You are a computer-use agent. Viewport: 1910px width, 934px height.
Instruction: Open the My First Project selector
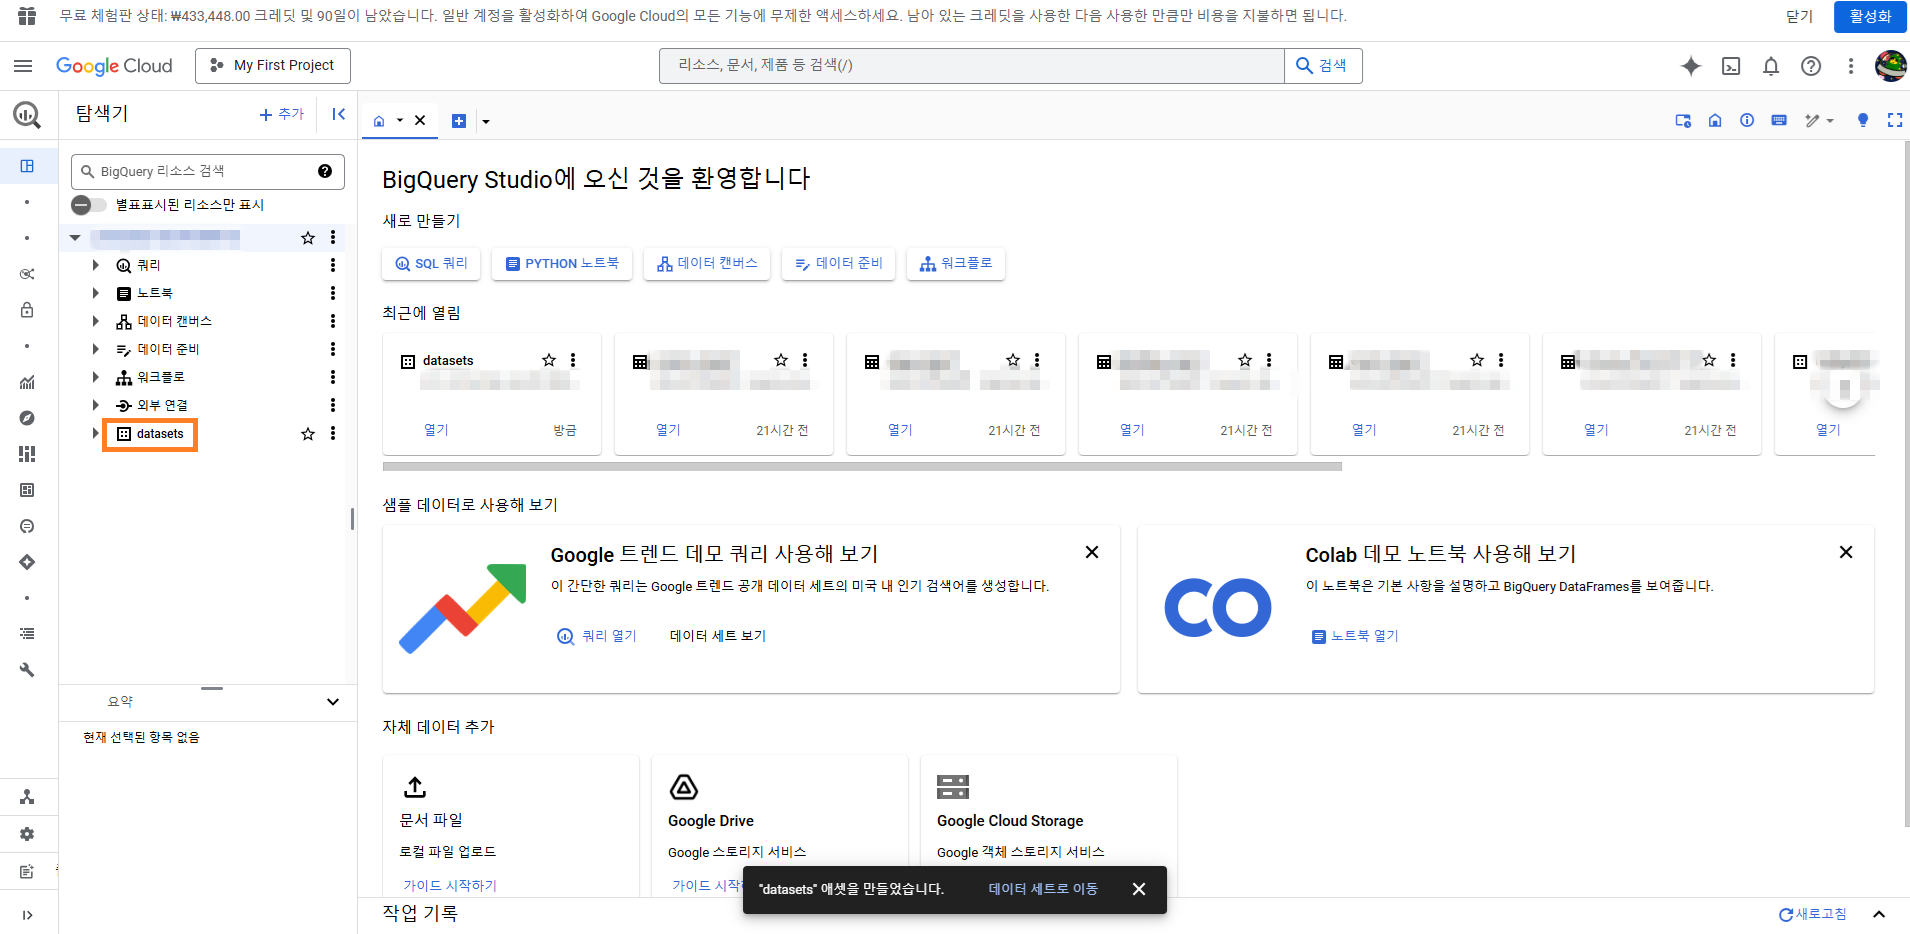pos(273,66)
